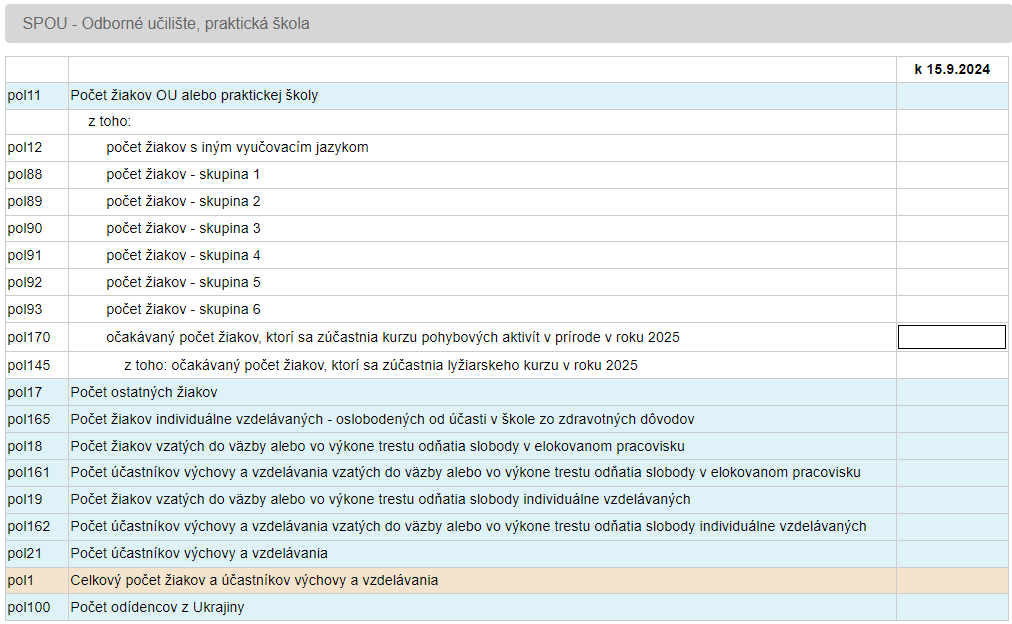The image size is (1012, 624).
Task: Click the input field for row pol170
Action: 951,337
